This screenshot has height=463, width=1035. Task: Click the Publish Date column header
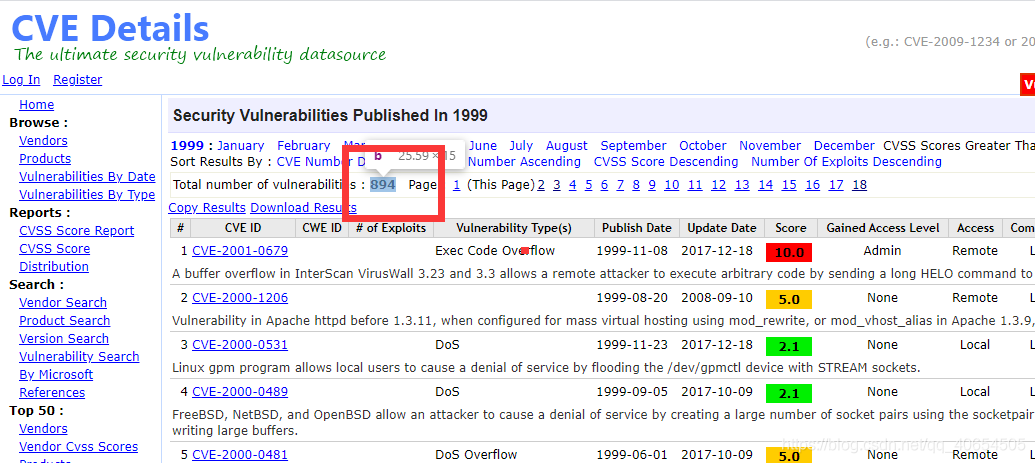click(x=636, y=228)
